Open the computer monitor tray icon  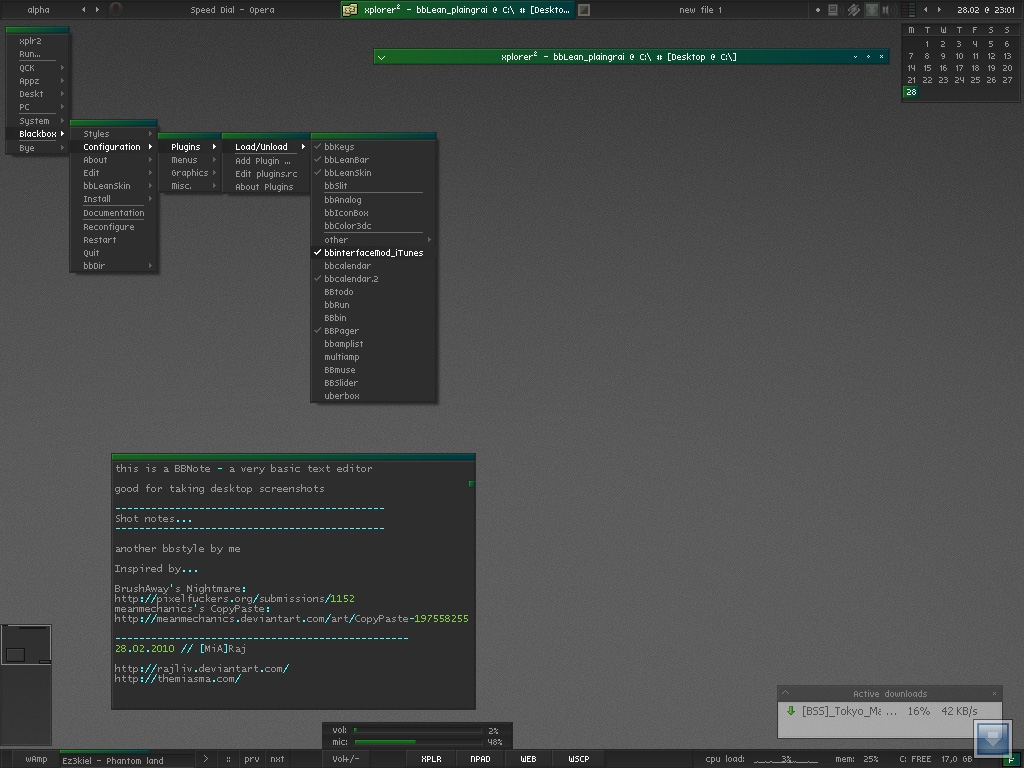pyautogui.click(x=833, y=10)
